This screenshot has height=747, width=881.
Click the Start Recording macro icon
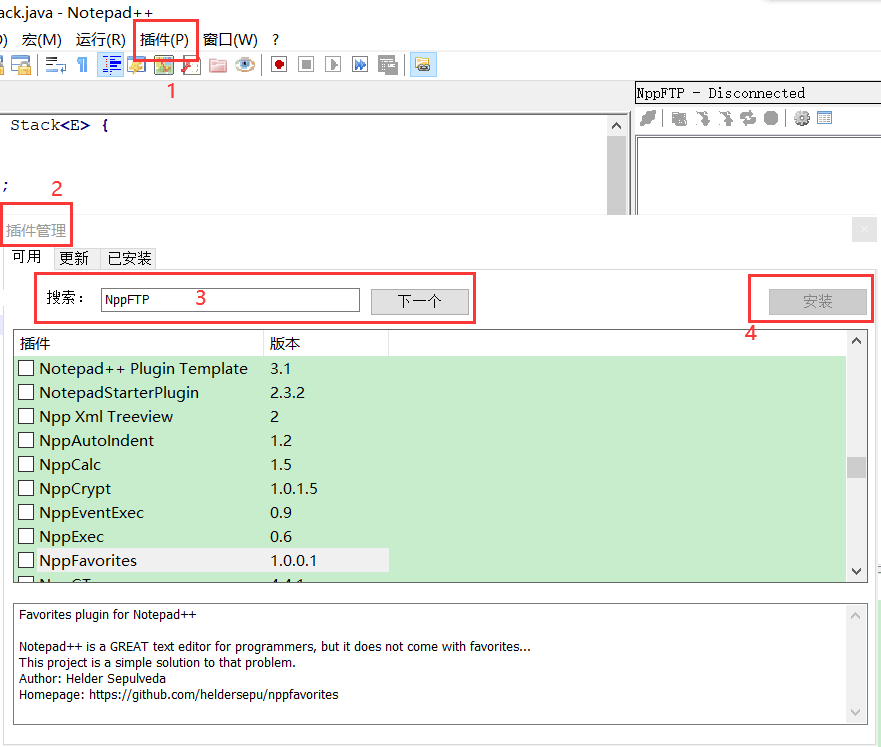[279, 65]
